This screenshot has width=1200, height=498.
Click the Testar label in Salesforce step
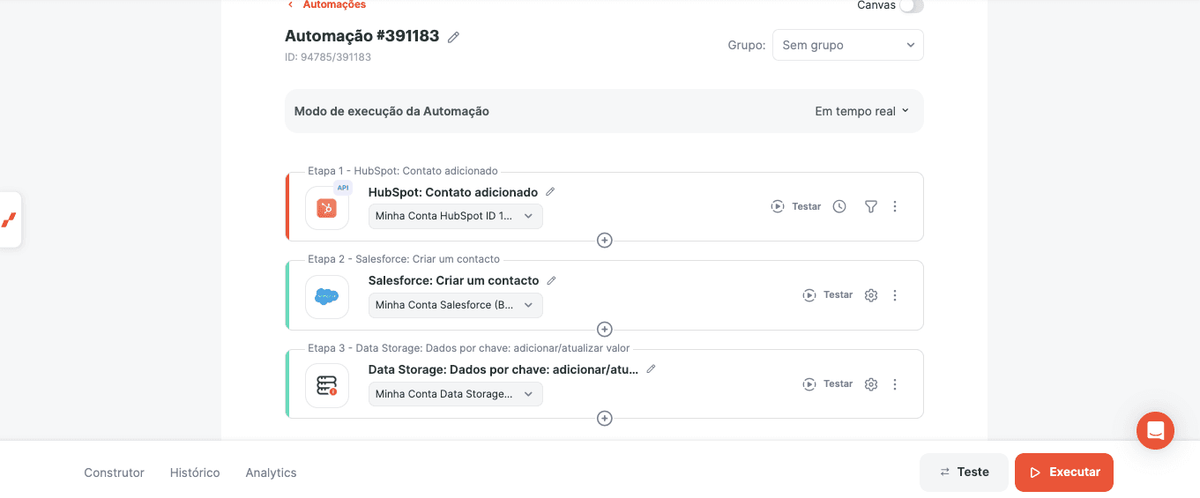pos(838,296)
